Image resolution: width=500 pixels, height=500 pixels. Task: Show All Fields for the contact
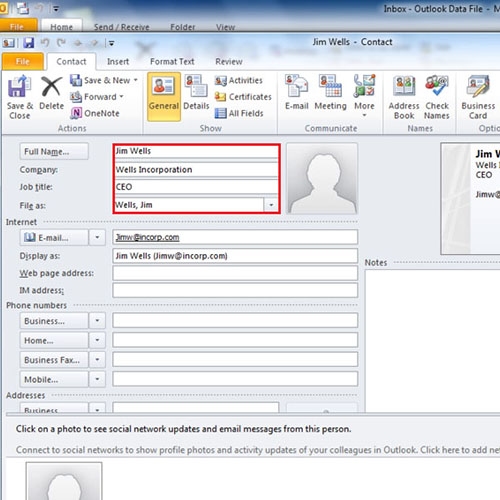[x=239, y=113]
